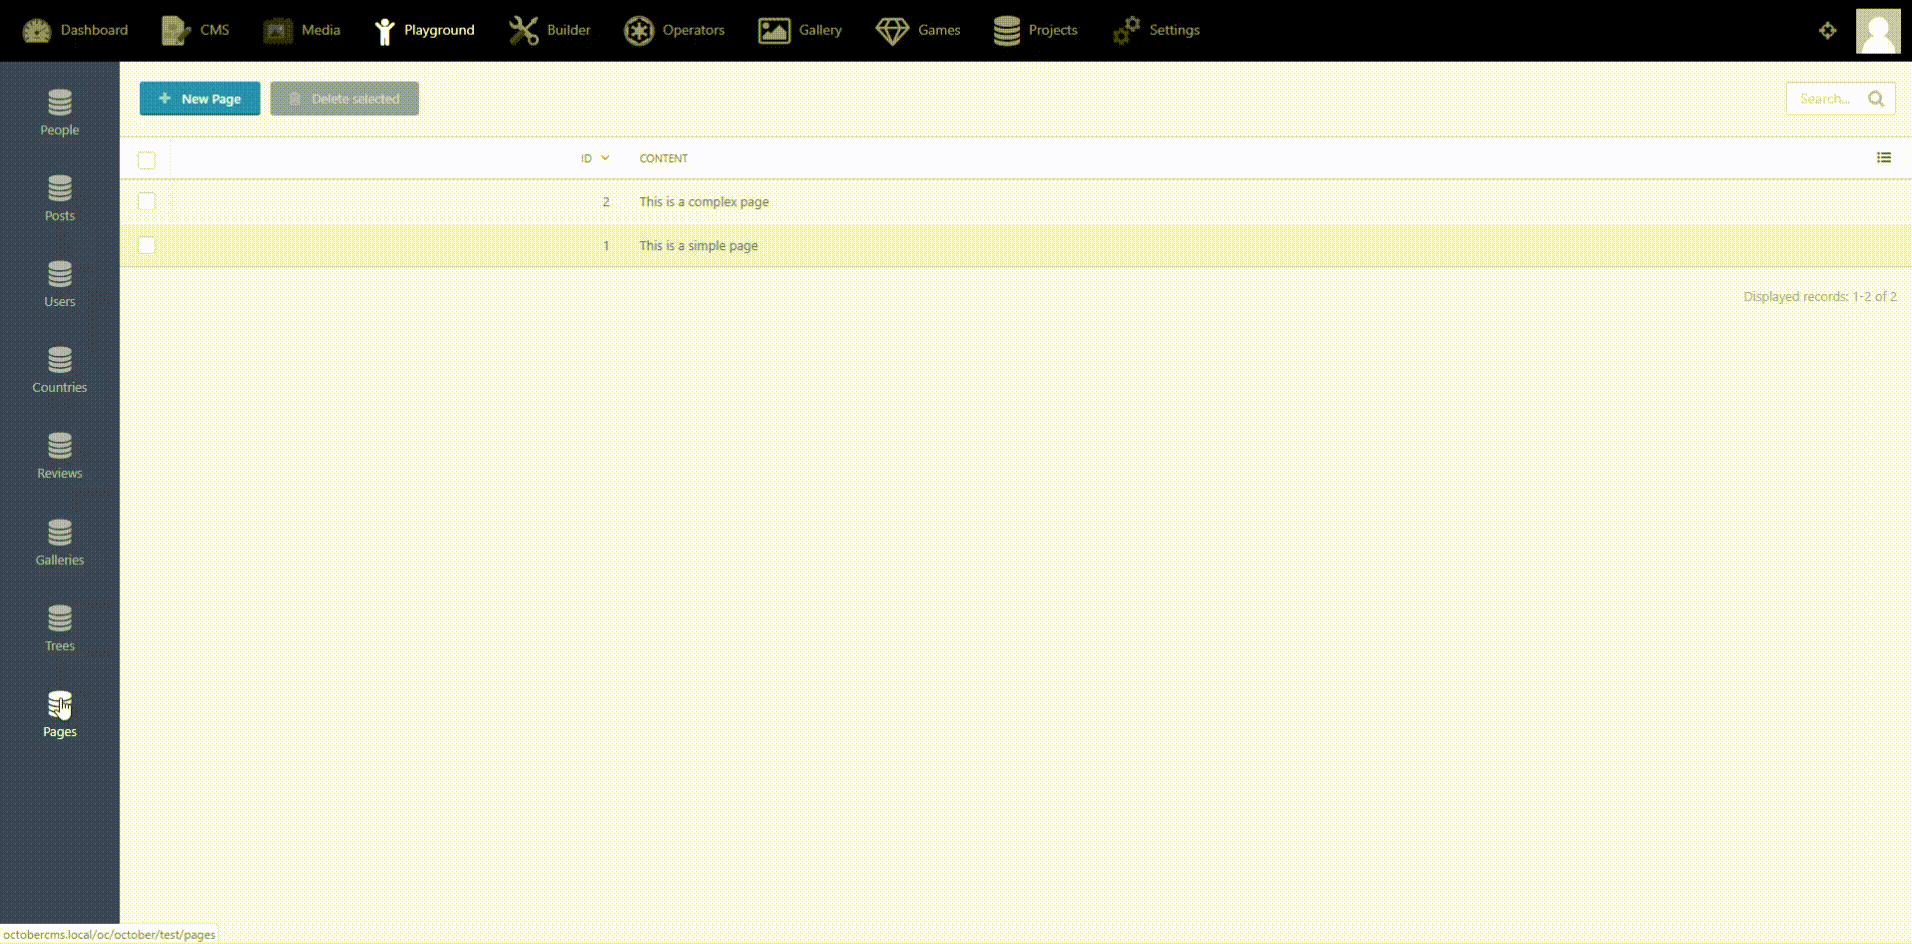Open People in the sidebar
This screenshot has width=1912, height=944.
click(x=60, y=113)
